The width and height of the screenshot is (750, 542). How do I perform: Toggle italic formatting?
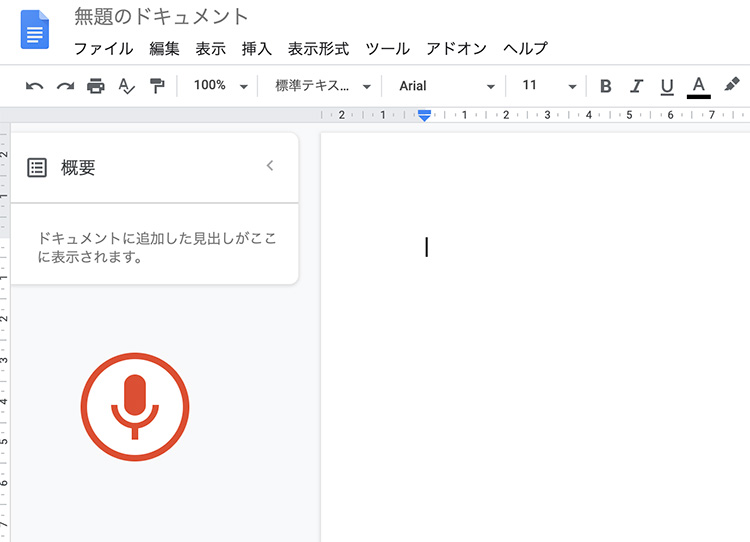(x=636, y=86)
